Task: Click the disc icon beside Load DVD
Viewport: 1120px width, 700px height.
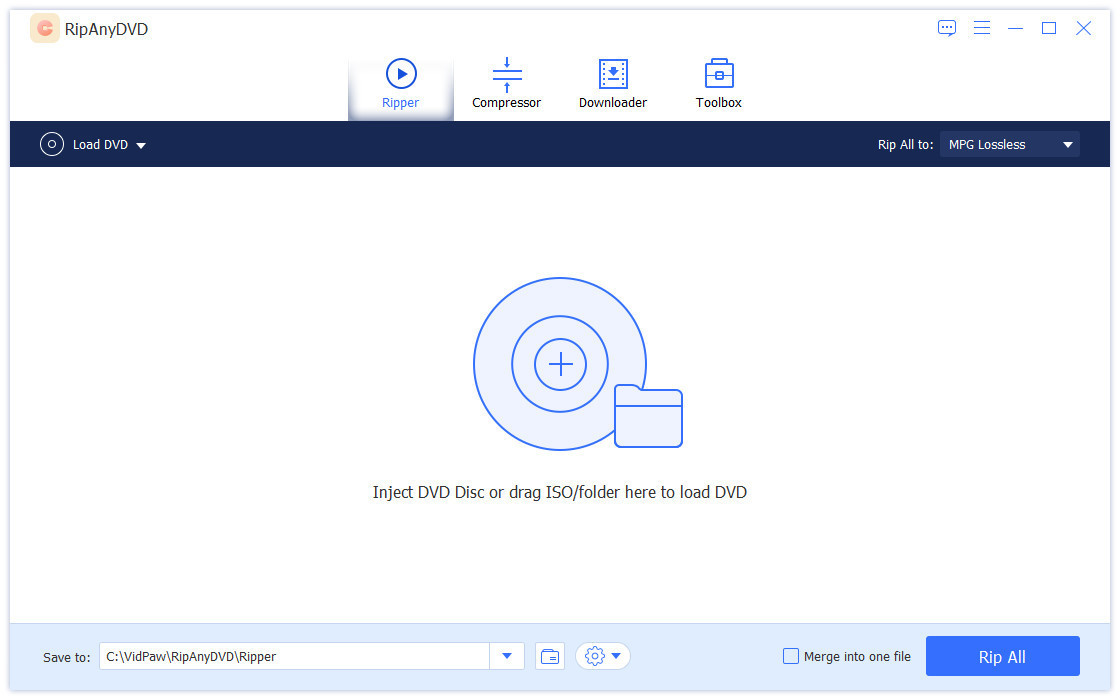Action: click(x=51, y=144)
